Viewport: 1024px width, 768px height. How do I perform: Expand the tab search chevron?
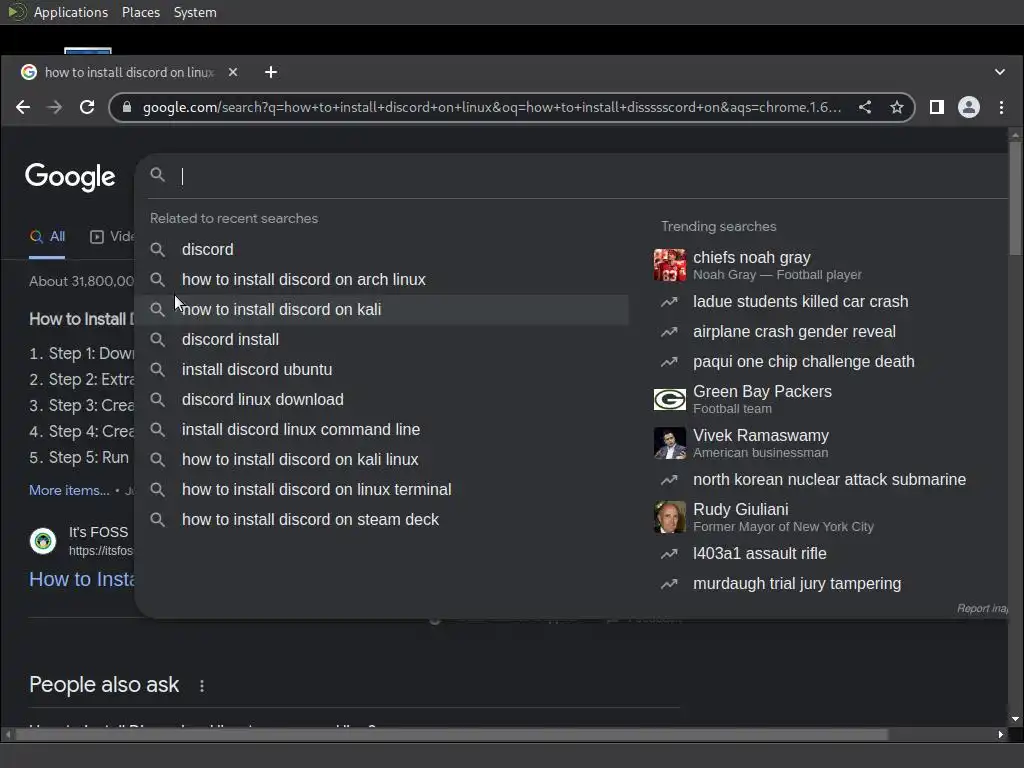coord(1000,72)
